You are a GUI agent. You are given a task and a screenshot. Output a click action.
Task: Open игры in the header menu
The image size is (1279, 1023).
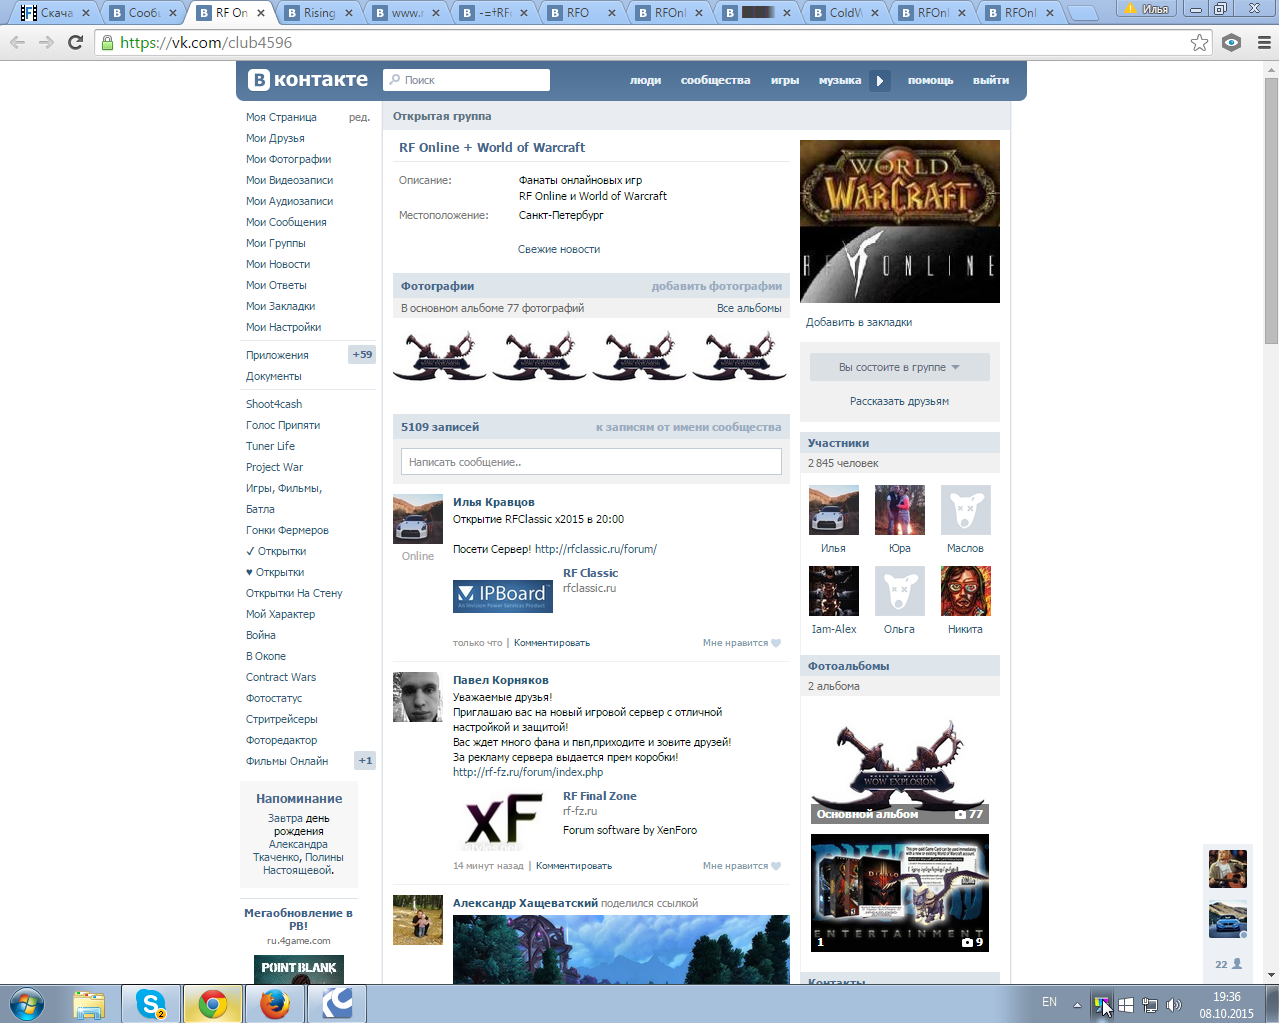[785, 80]
